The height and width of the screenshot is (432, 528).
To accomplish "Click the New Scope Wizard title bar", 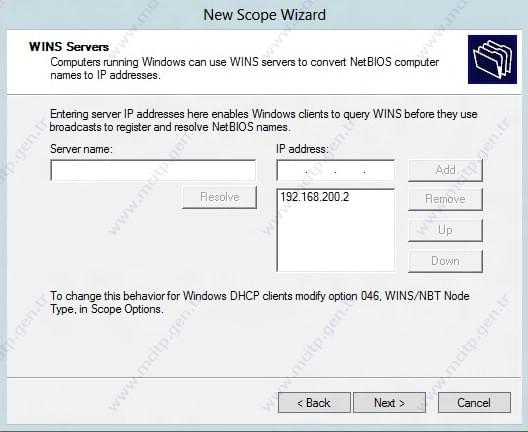I will click(x=264, y=15).
